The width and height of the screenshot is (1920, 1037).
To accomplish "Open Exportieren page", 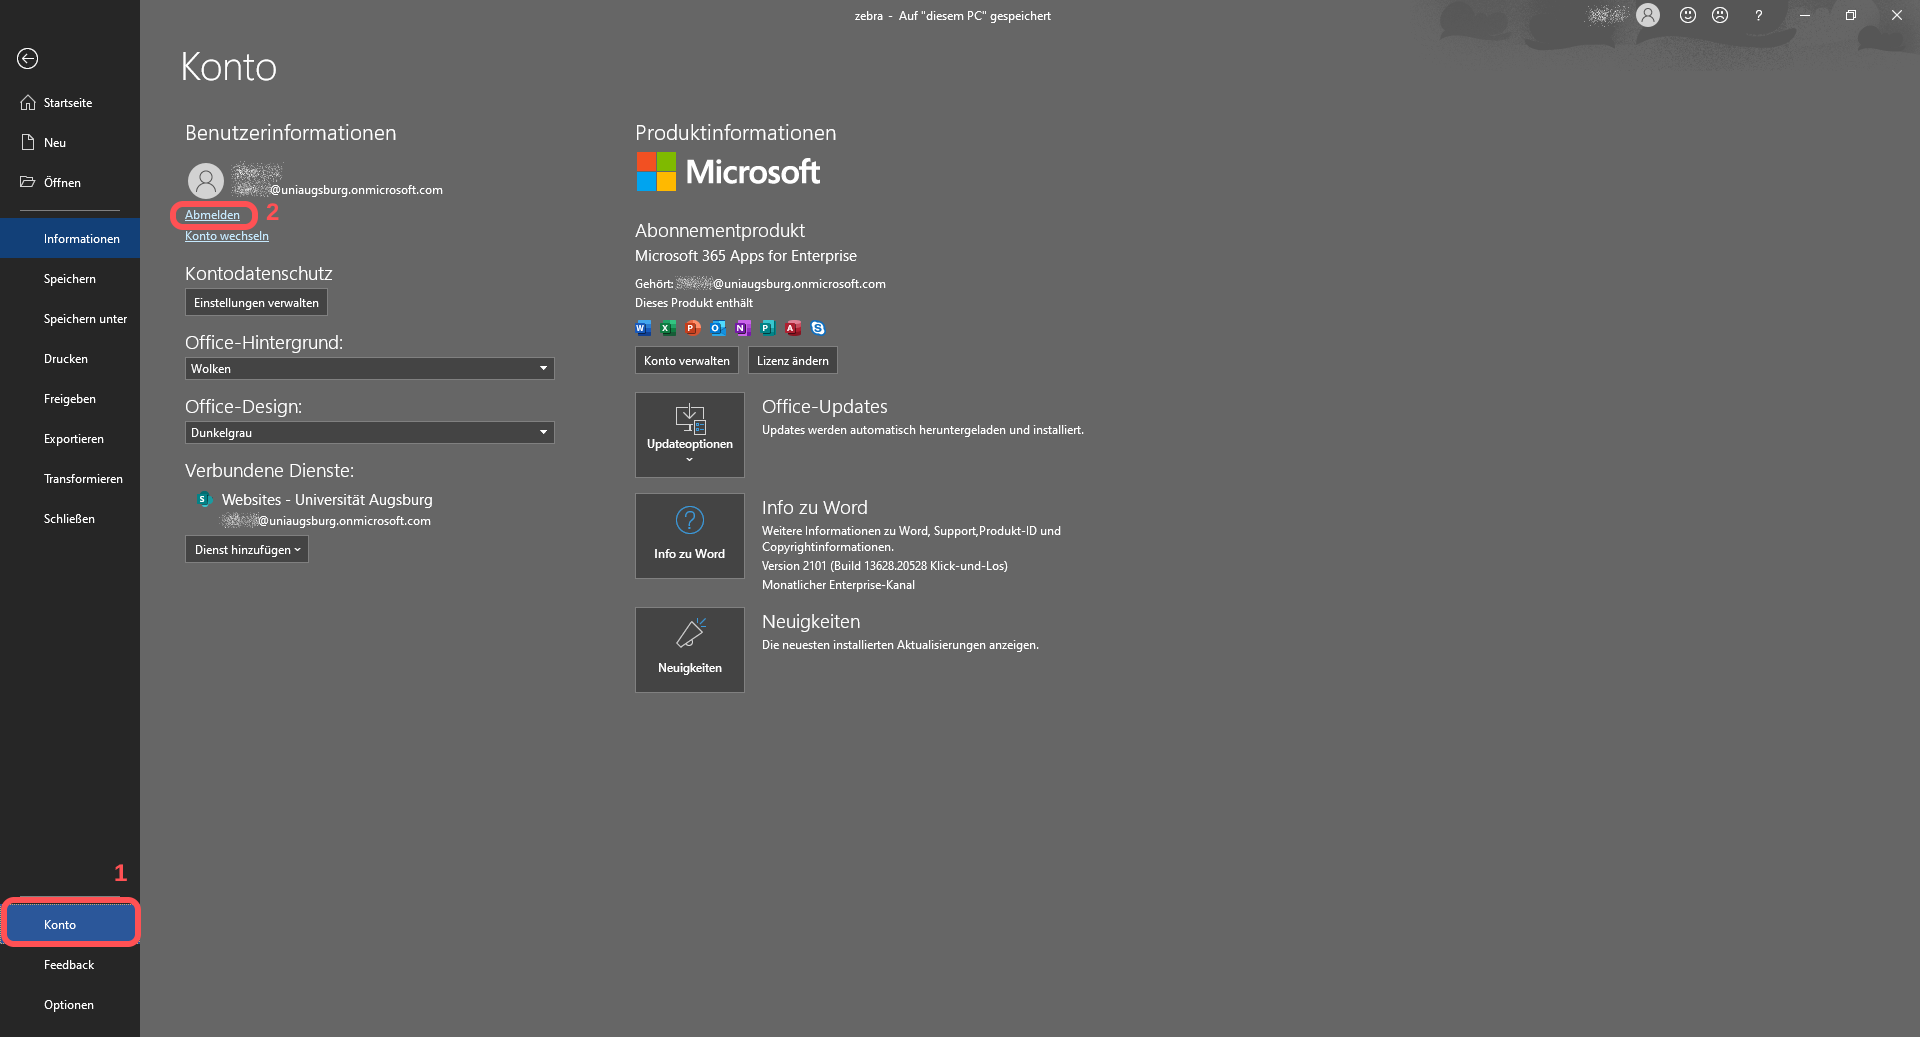I will pos(70,439).
